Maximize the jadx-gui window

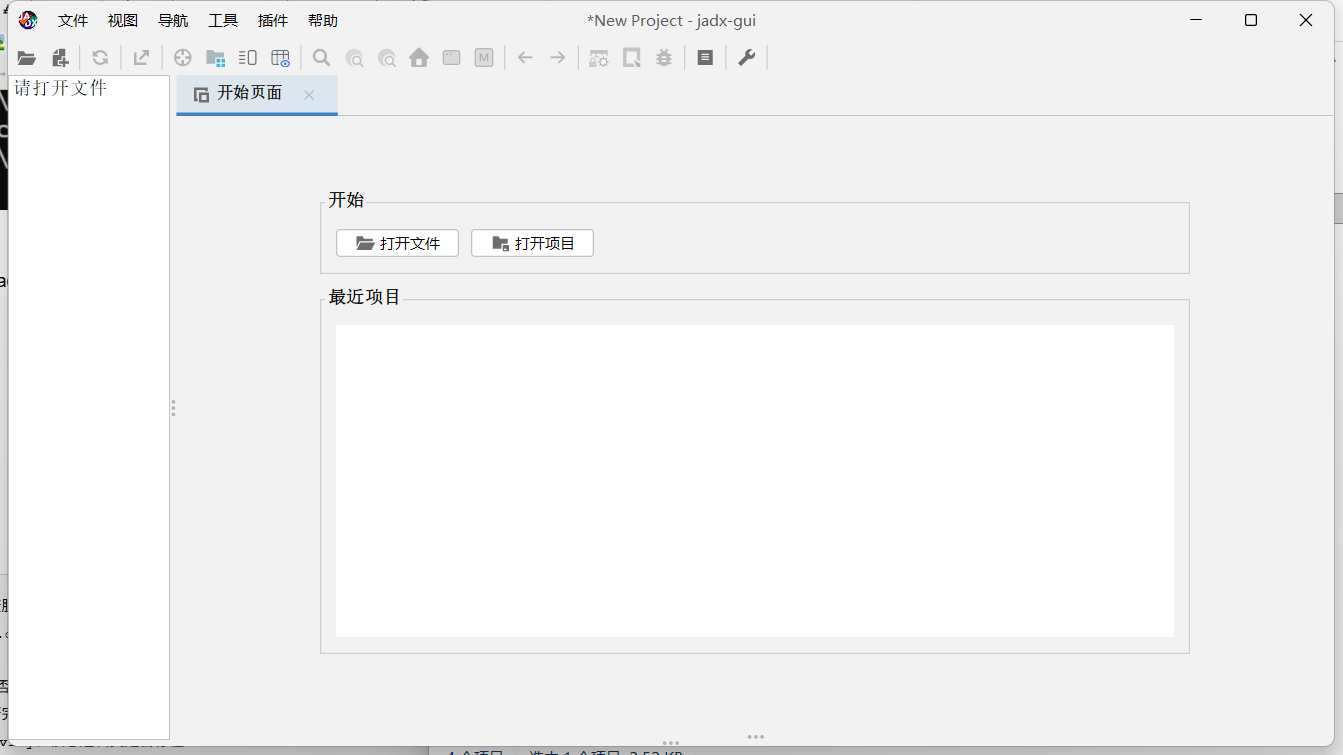(1250, 20)
